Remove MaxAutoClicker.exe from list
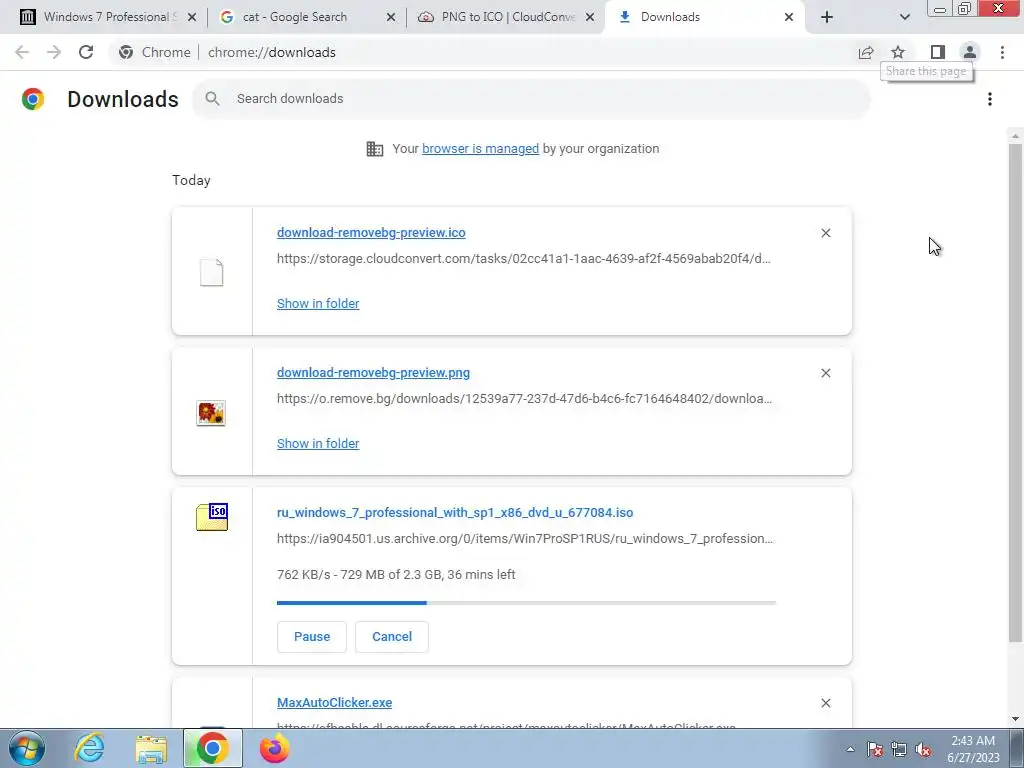 click(825, 703)
